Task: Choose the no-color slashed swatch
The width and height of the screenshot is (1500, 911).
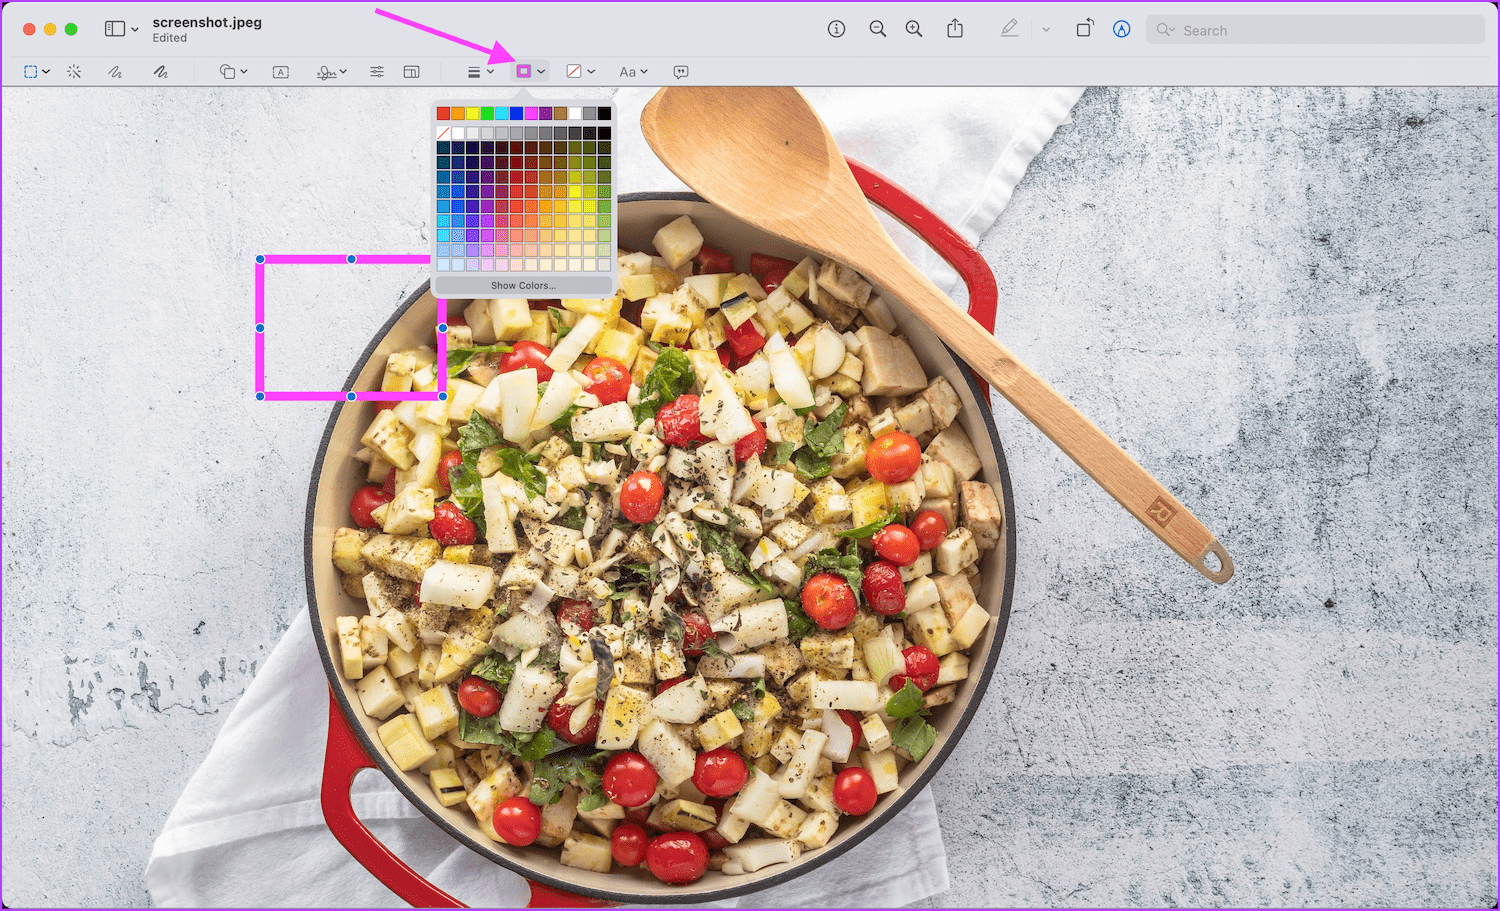Action: [443, 133]
